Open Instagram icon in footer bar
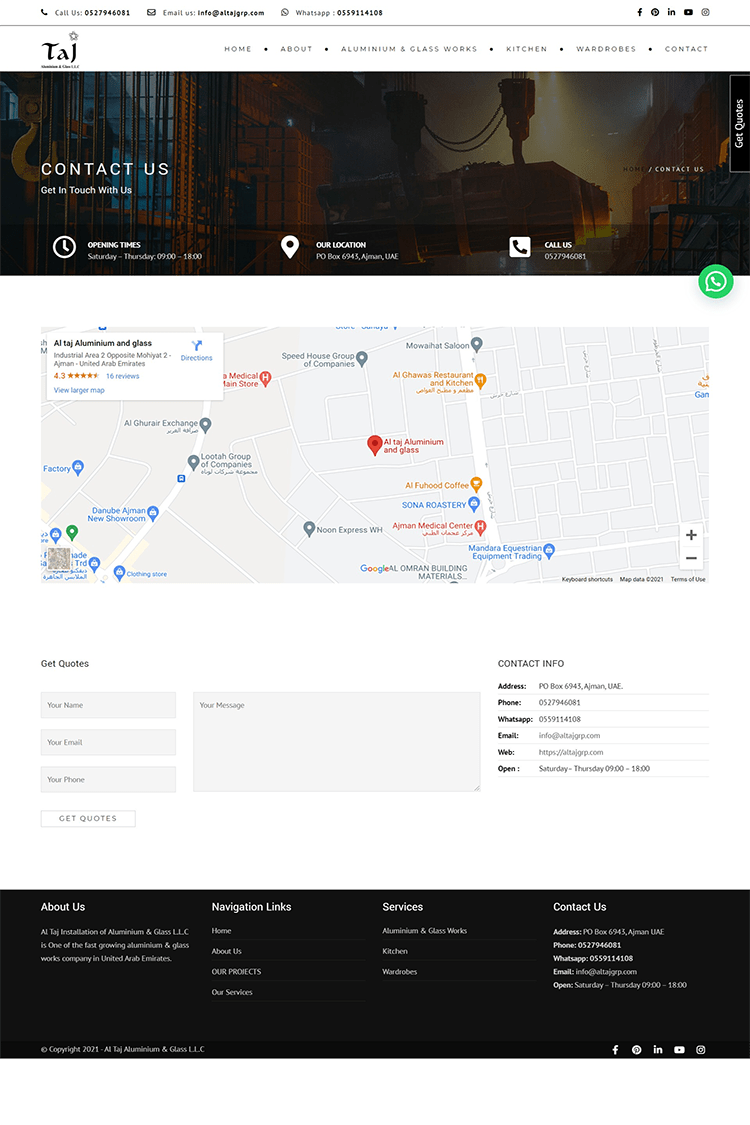The width and height of the screenshot is (750, 1125). 701,1050
